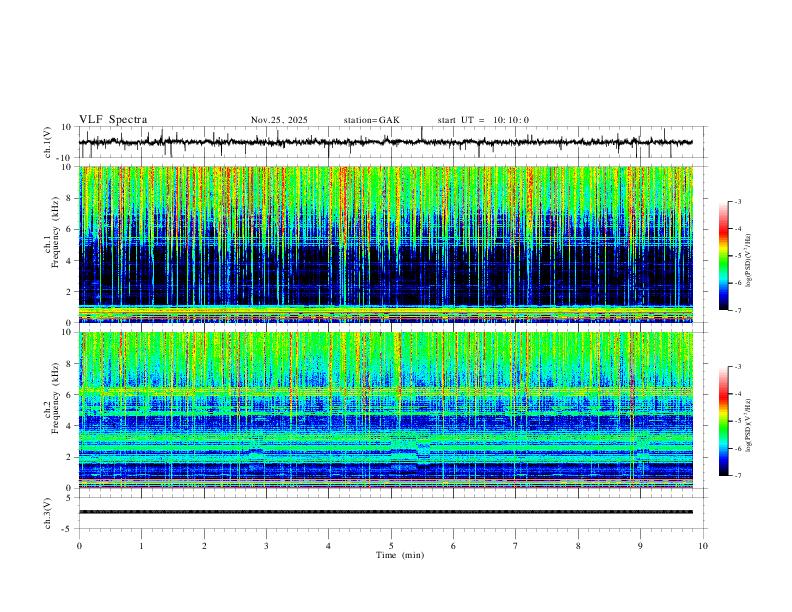
Task: Click the time axis tick '3'
Action: point(266,546)
